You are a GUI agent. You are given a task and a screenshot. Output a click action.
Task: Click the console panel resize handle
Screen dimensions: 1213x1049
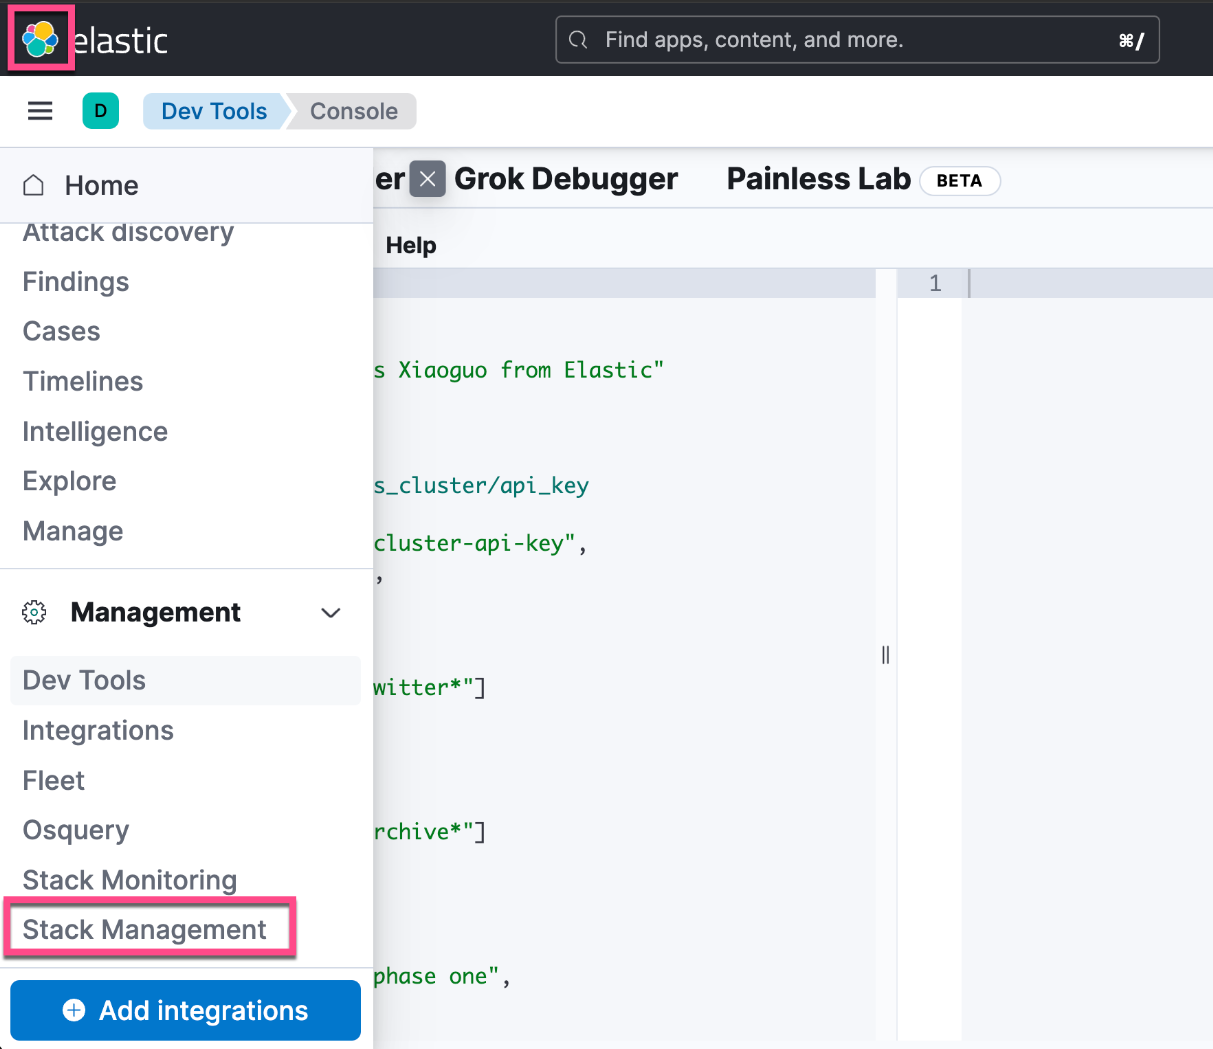886,655
